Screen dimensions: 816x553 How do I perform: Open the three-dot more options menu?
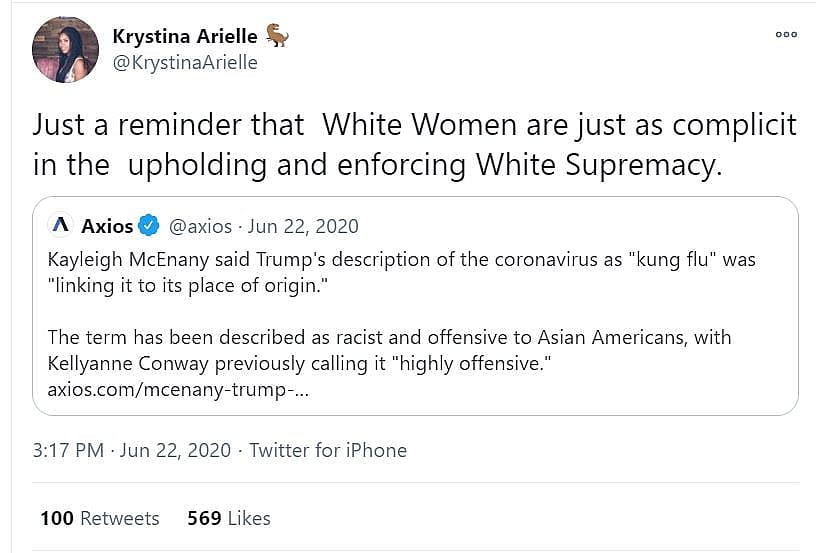(x=786, y=34)
